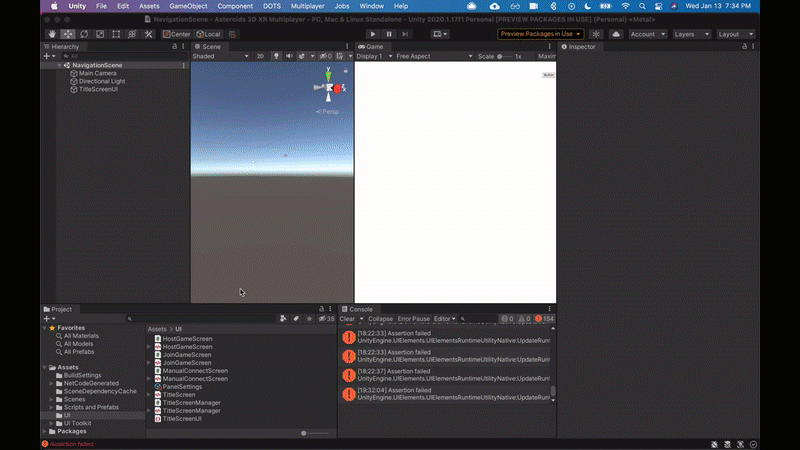800x450 pixels.
Task: Lock the Hierarchy panel
Action: click(174, 46)
